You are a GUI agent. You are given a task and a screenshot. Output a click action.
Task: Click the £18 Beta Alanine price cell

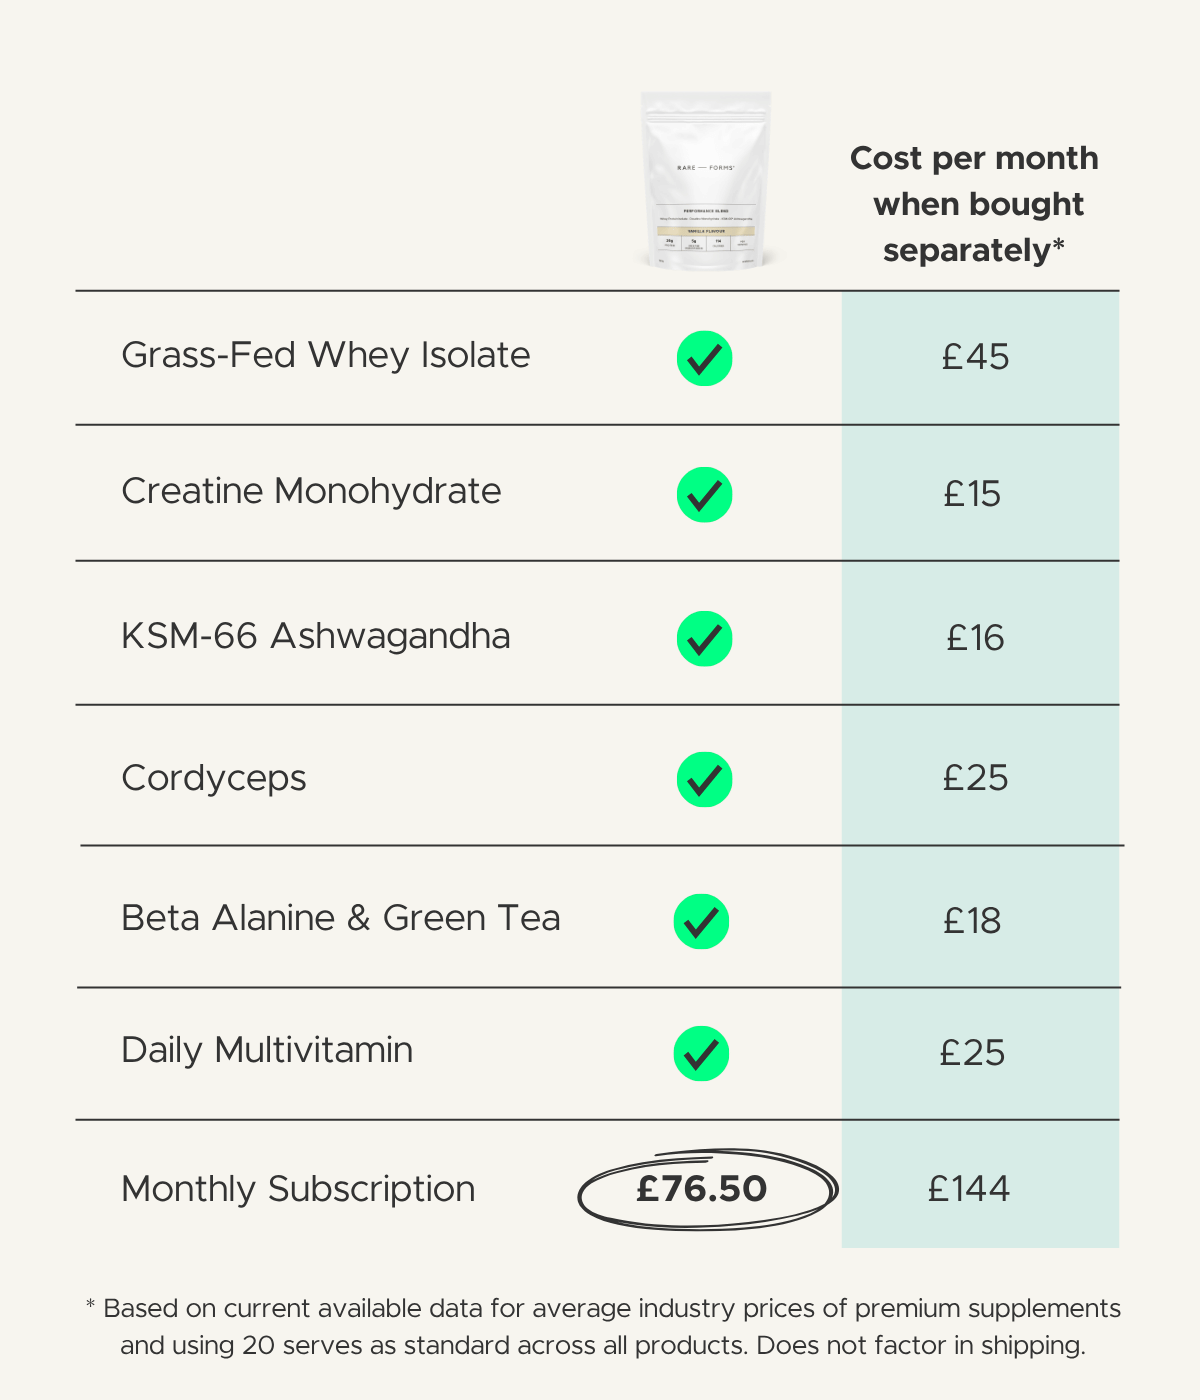(x=980, y=917)
